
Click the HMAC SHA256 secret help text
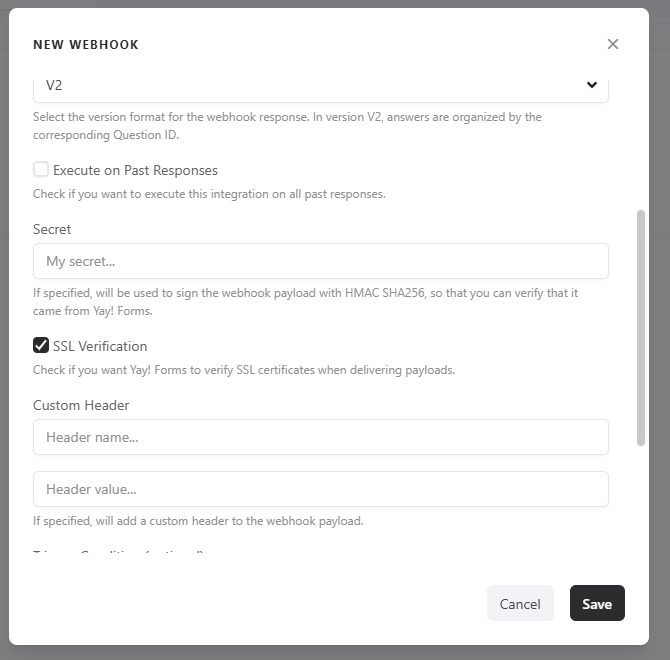tap(305, 302)
